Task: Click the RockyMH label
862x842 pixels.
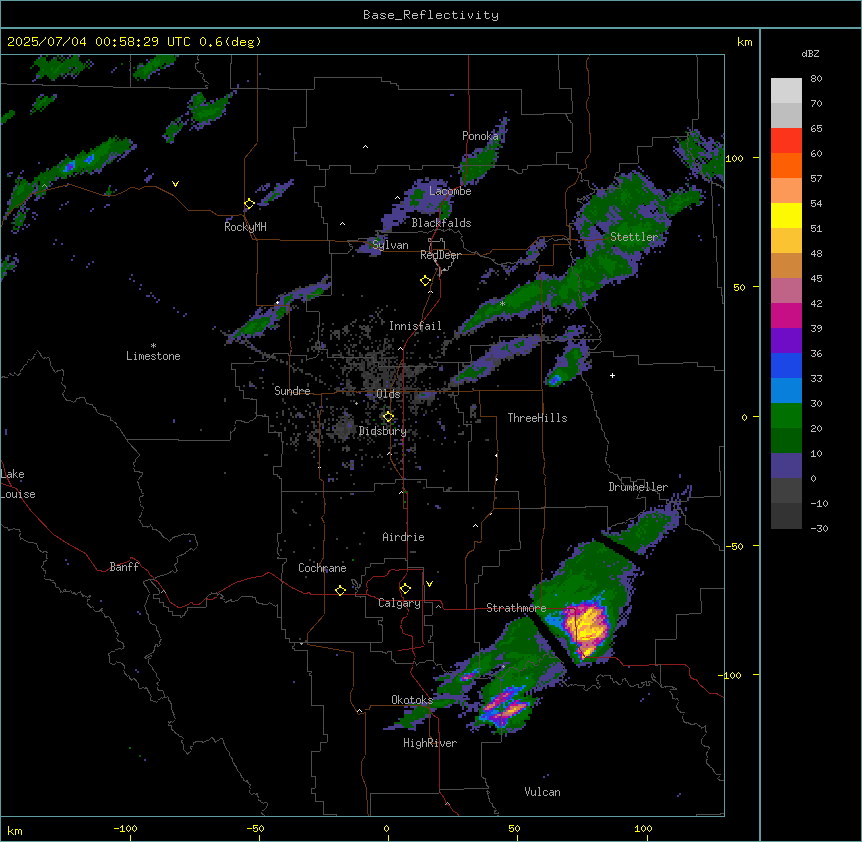Action: click(245, 227)
